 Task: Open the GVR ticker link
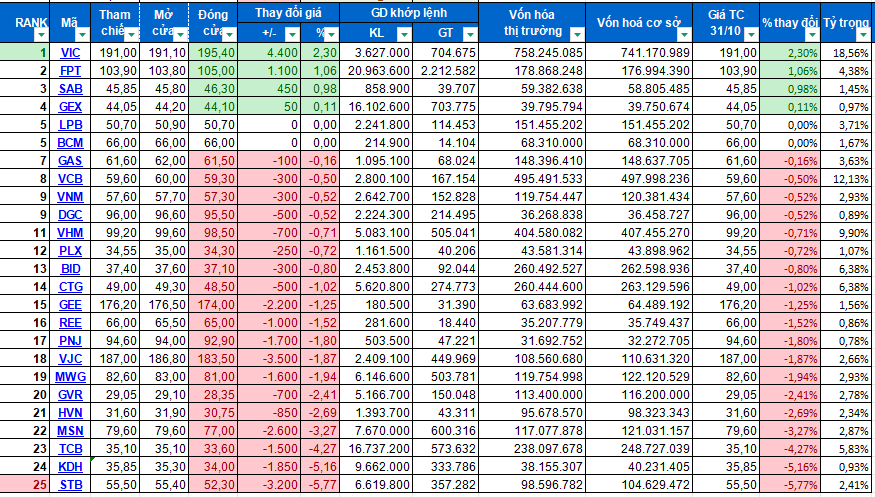tap(70, 395)
